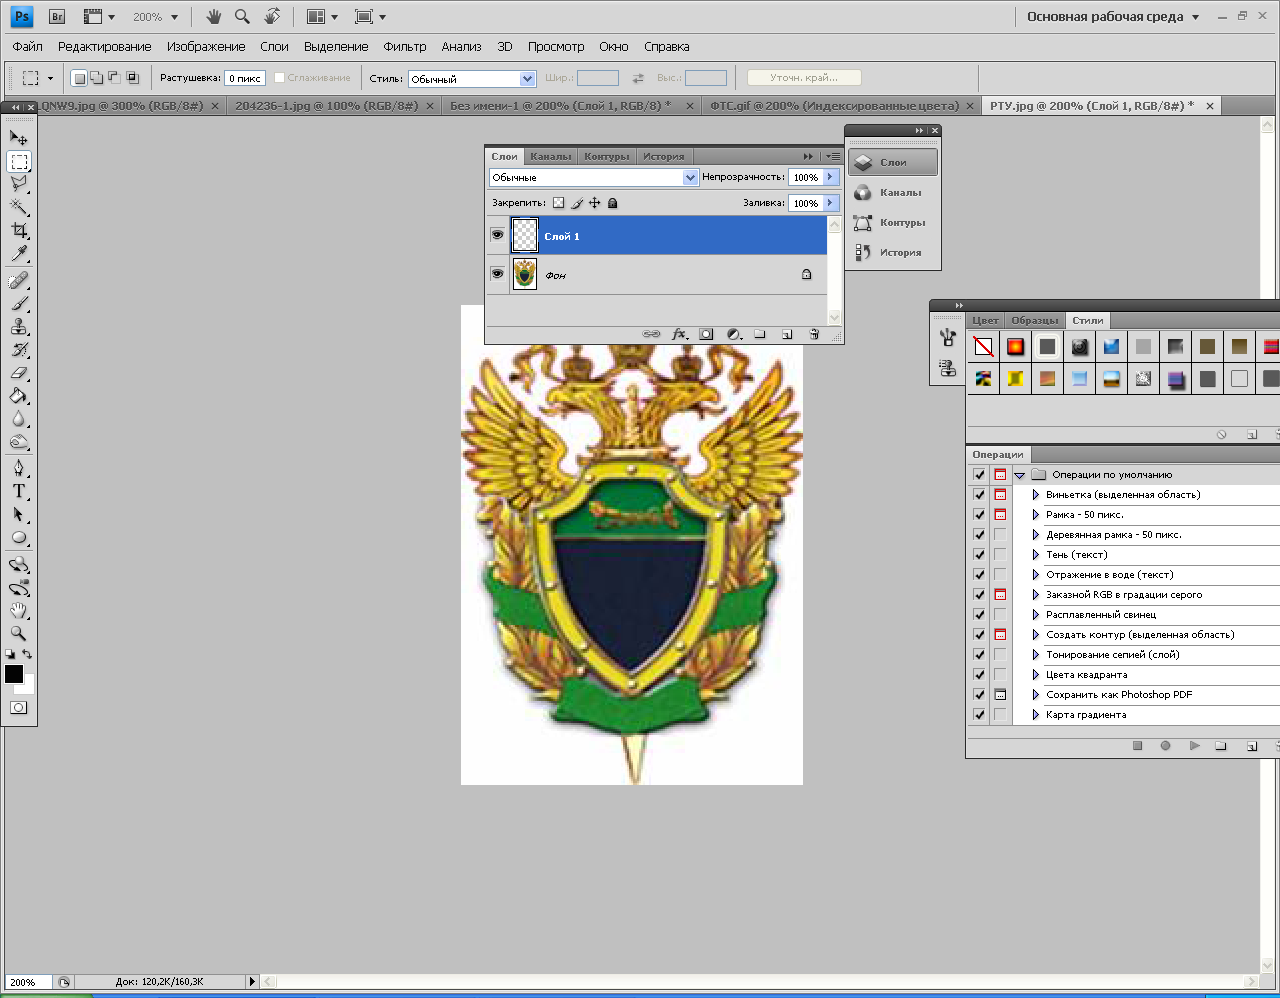Switch to the Каналы tab in Layers panel
Image resolution: width=1280 pixels, height=998 pixels.
click(x=551, y=156)
